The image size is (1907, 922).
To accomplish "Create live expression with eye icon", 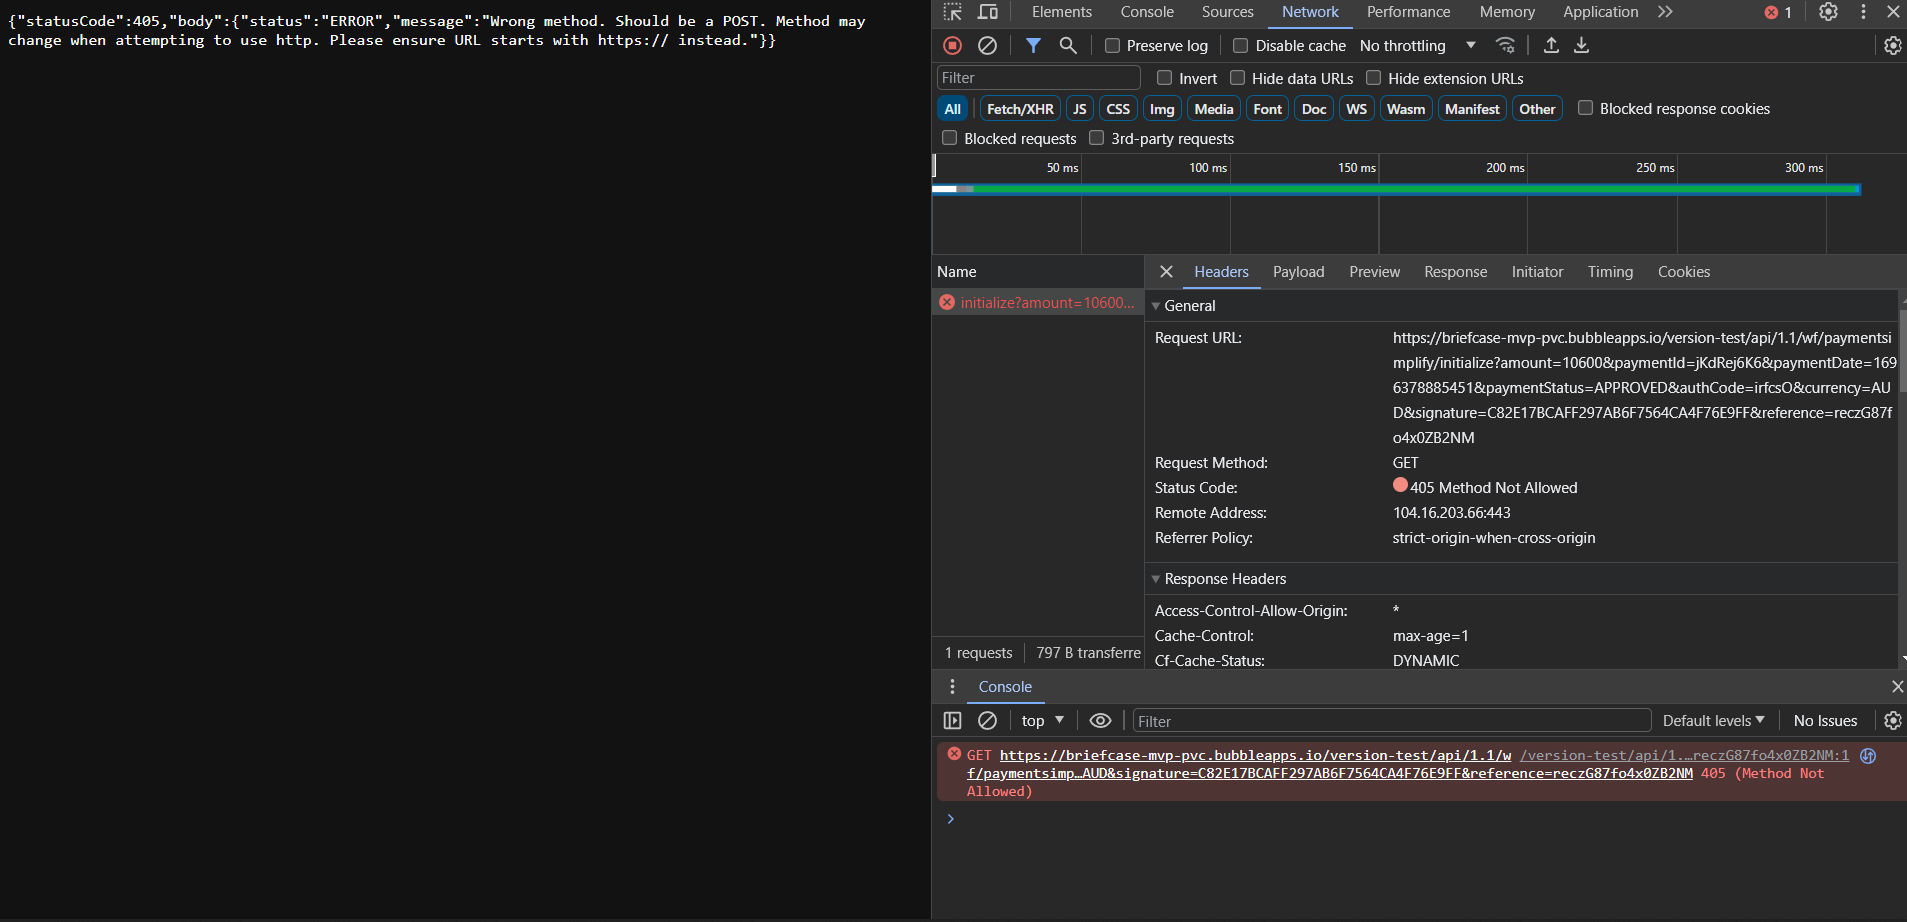I will click(x=1100, y=720).
